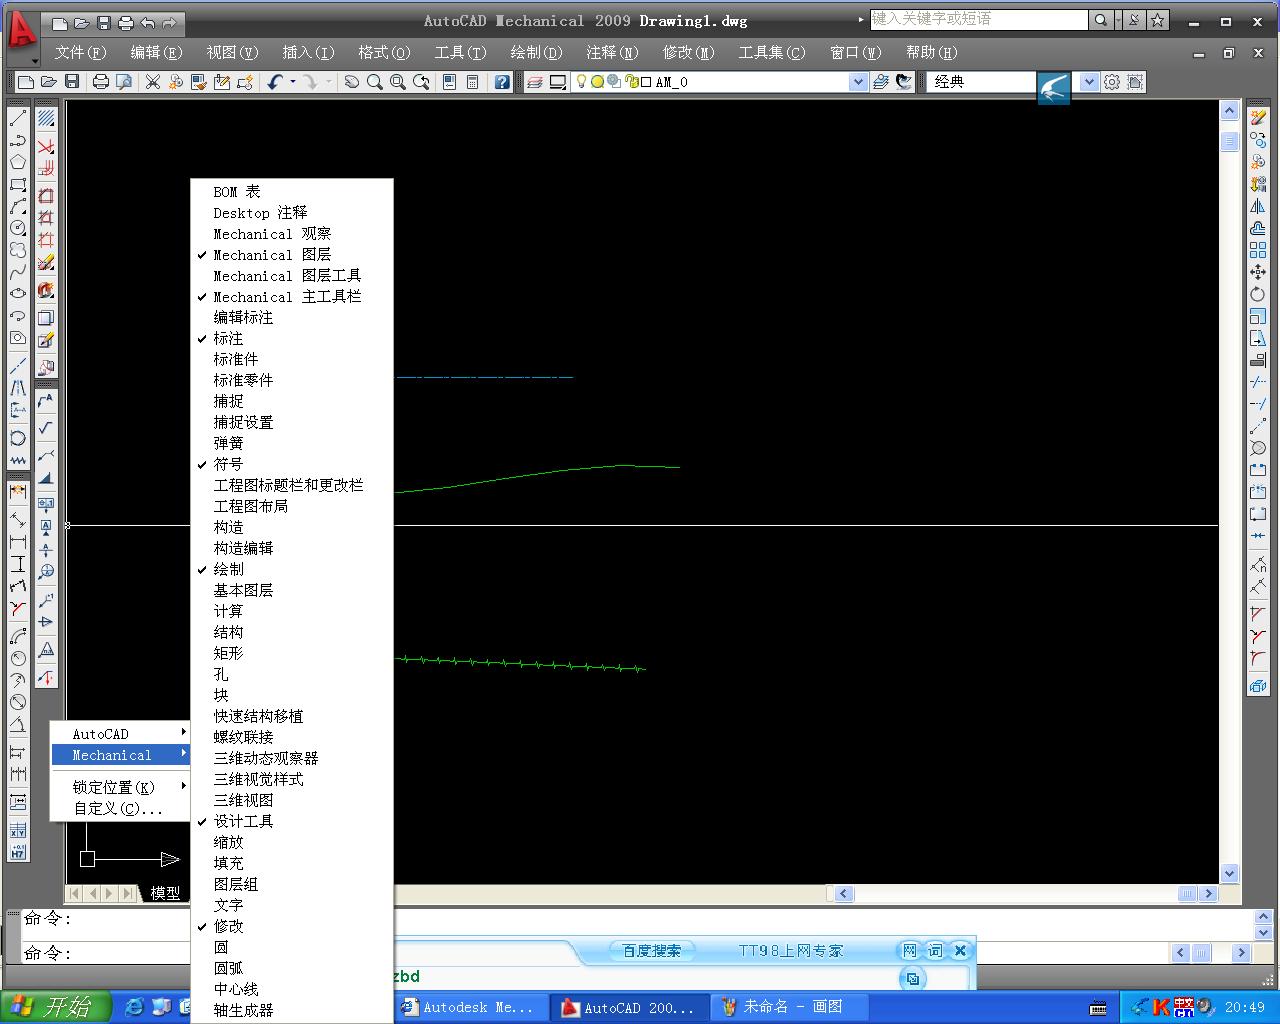The image size is (1280, 1024).
Task: Click the Quick Access Plot printer icon
Action: (125, 23)
